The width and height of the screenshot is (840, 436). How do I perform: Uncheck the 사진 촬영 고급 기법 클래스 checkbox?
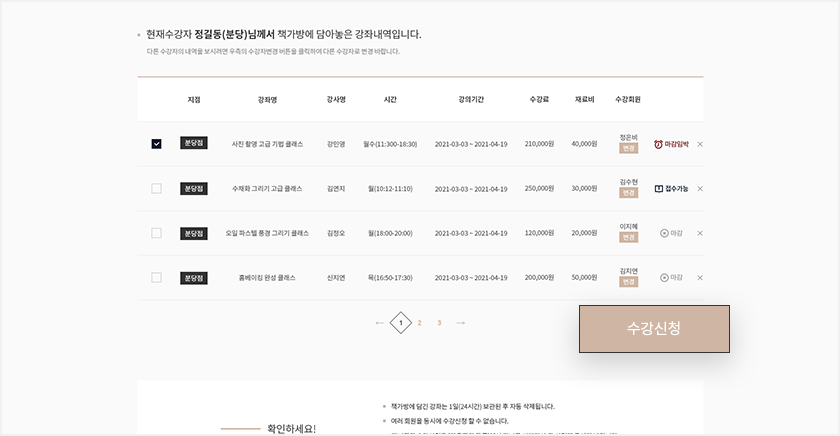tap(156, 144)
